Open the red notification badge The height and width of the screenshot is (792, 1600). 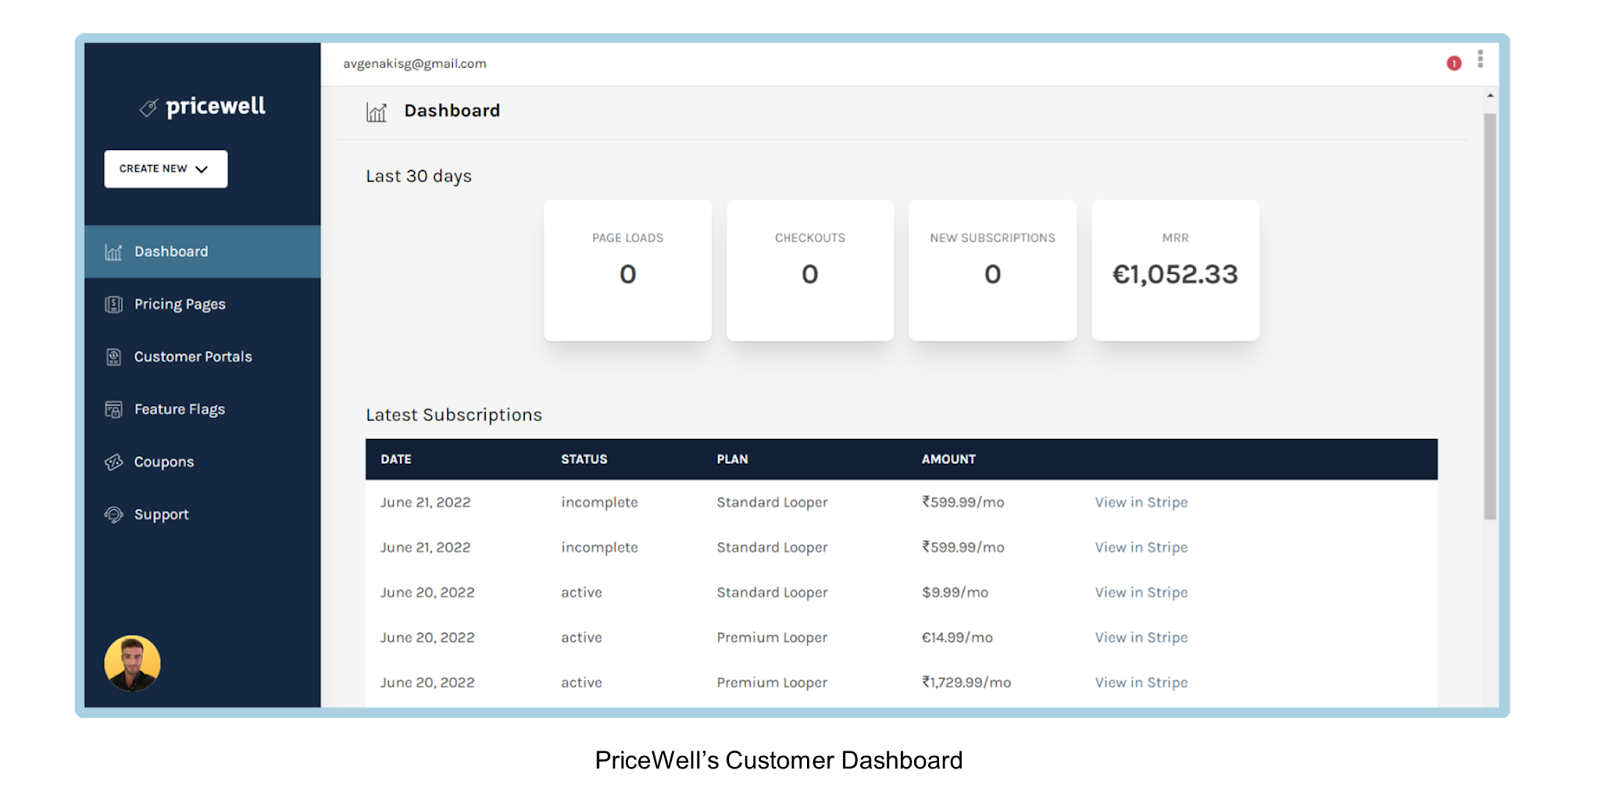pyautogui.click(x=1454, y=63)
